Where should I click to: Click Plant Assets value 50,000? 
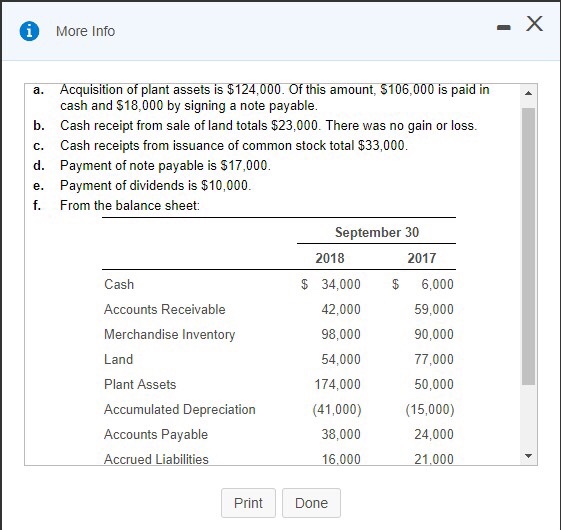434,384
